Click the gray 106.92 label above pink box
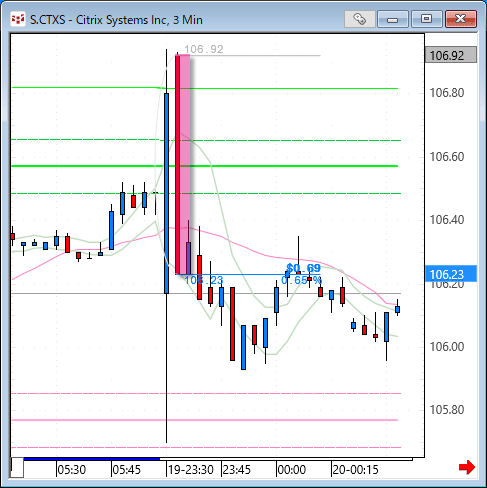487x488 pixels. [x=204, y=49]
